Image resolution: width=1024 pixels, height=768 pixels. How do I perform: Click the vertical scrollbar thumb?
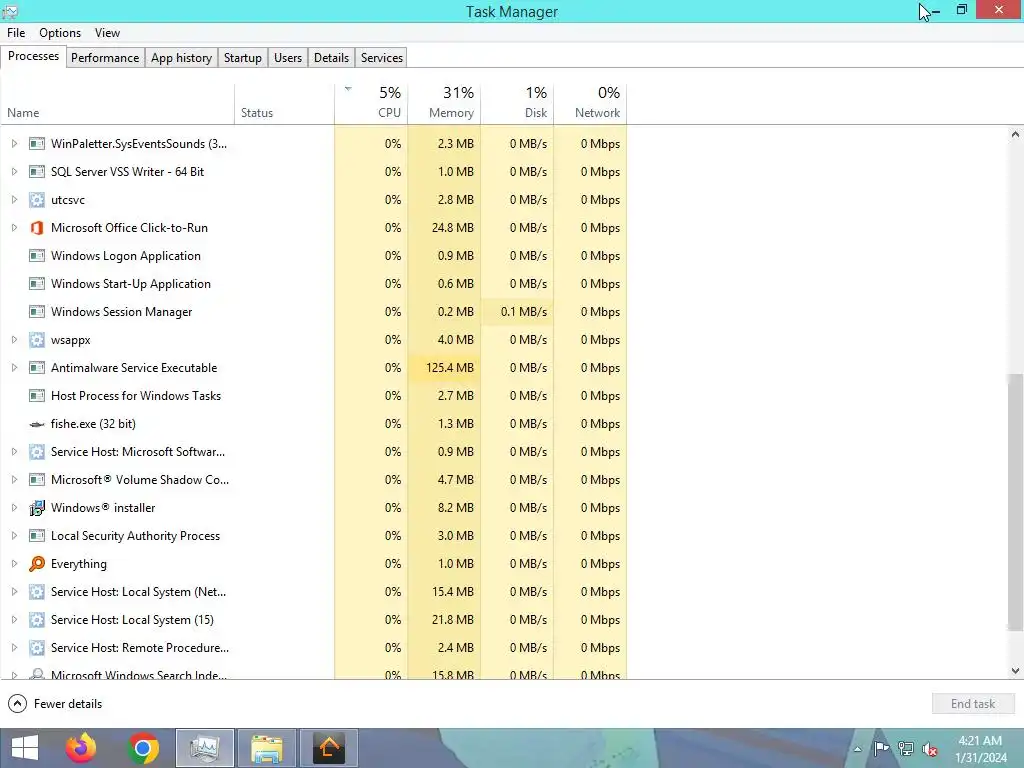click(x=1015, y=502)
